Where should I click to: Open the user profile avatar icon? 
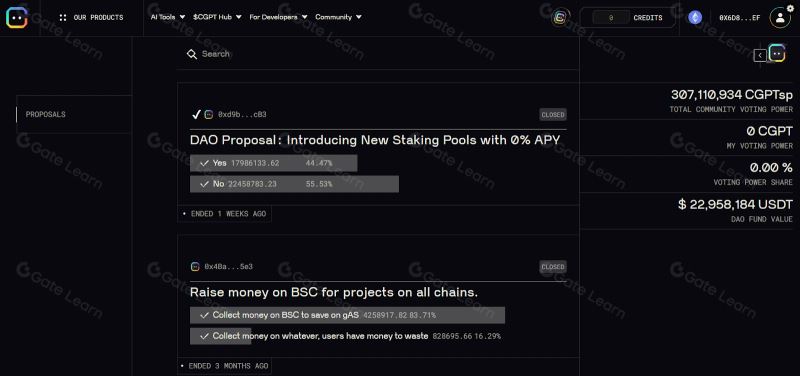pyautogui.click(x=780, y=18)
